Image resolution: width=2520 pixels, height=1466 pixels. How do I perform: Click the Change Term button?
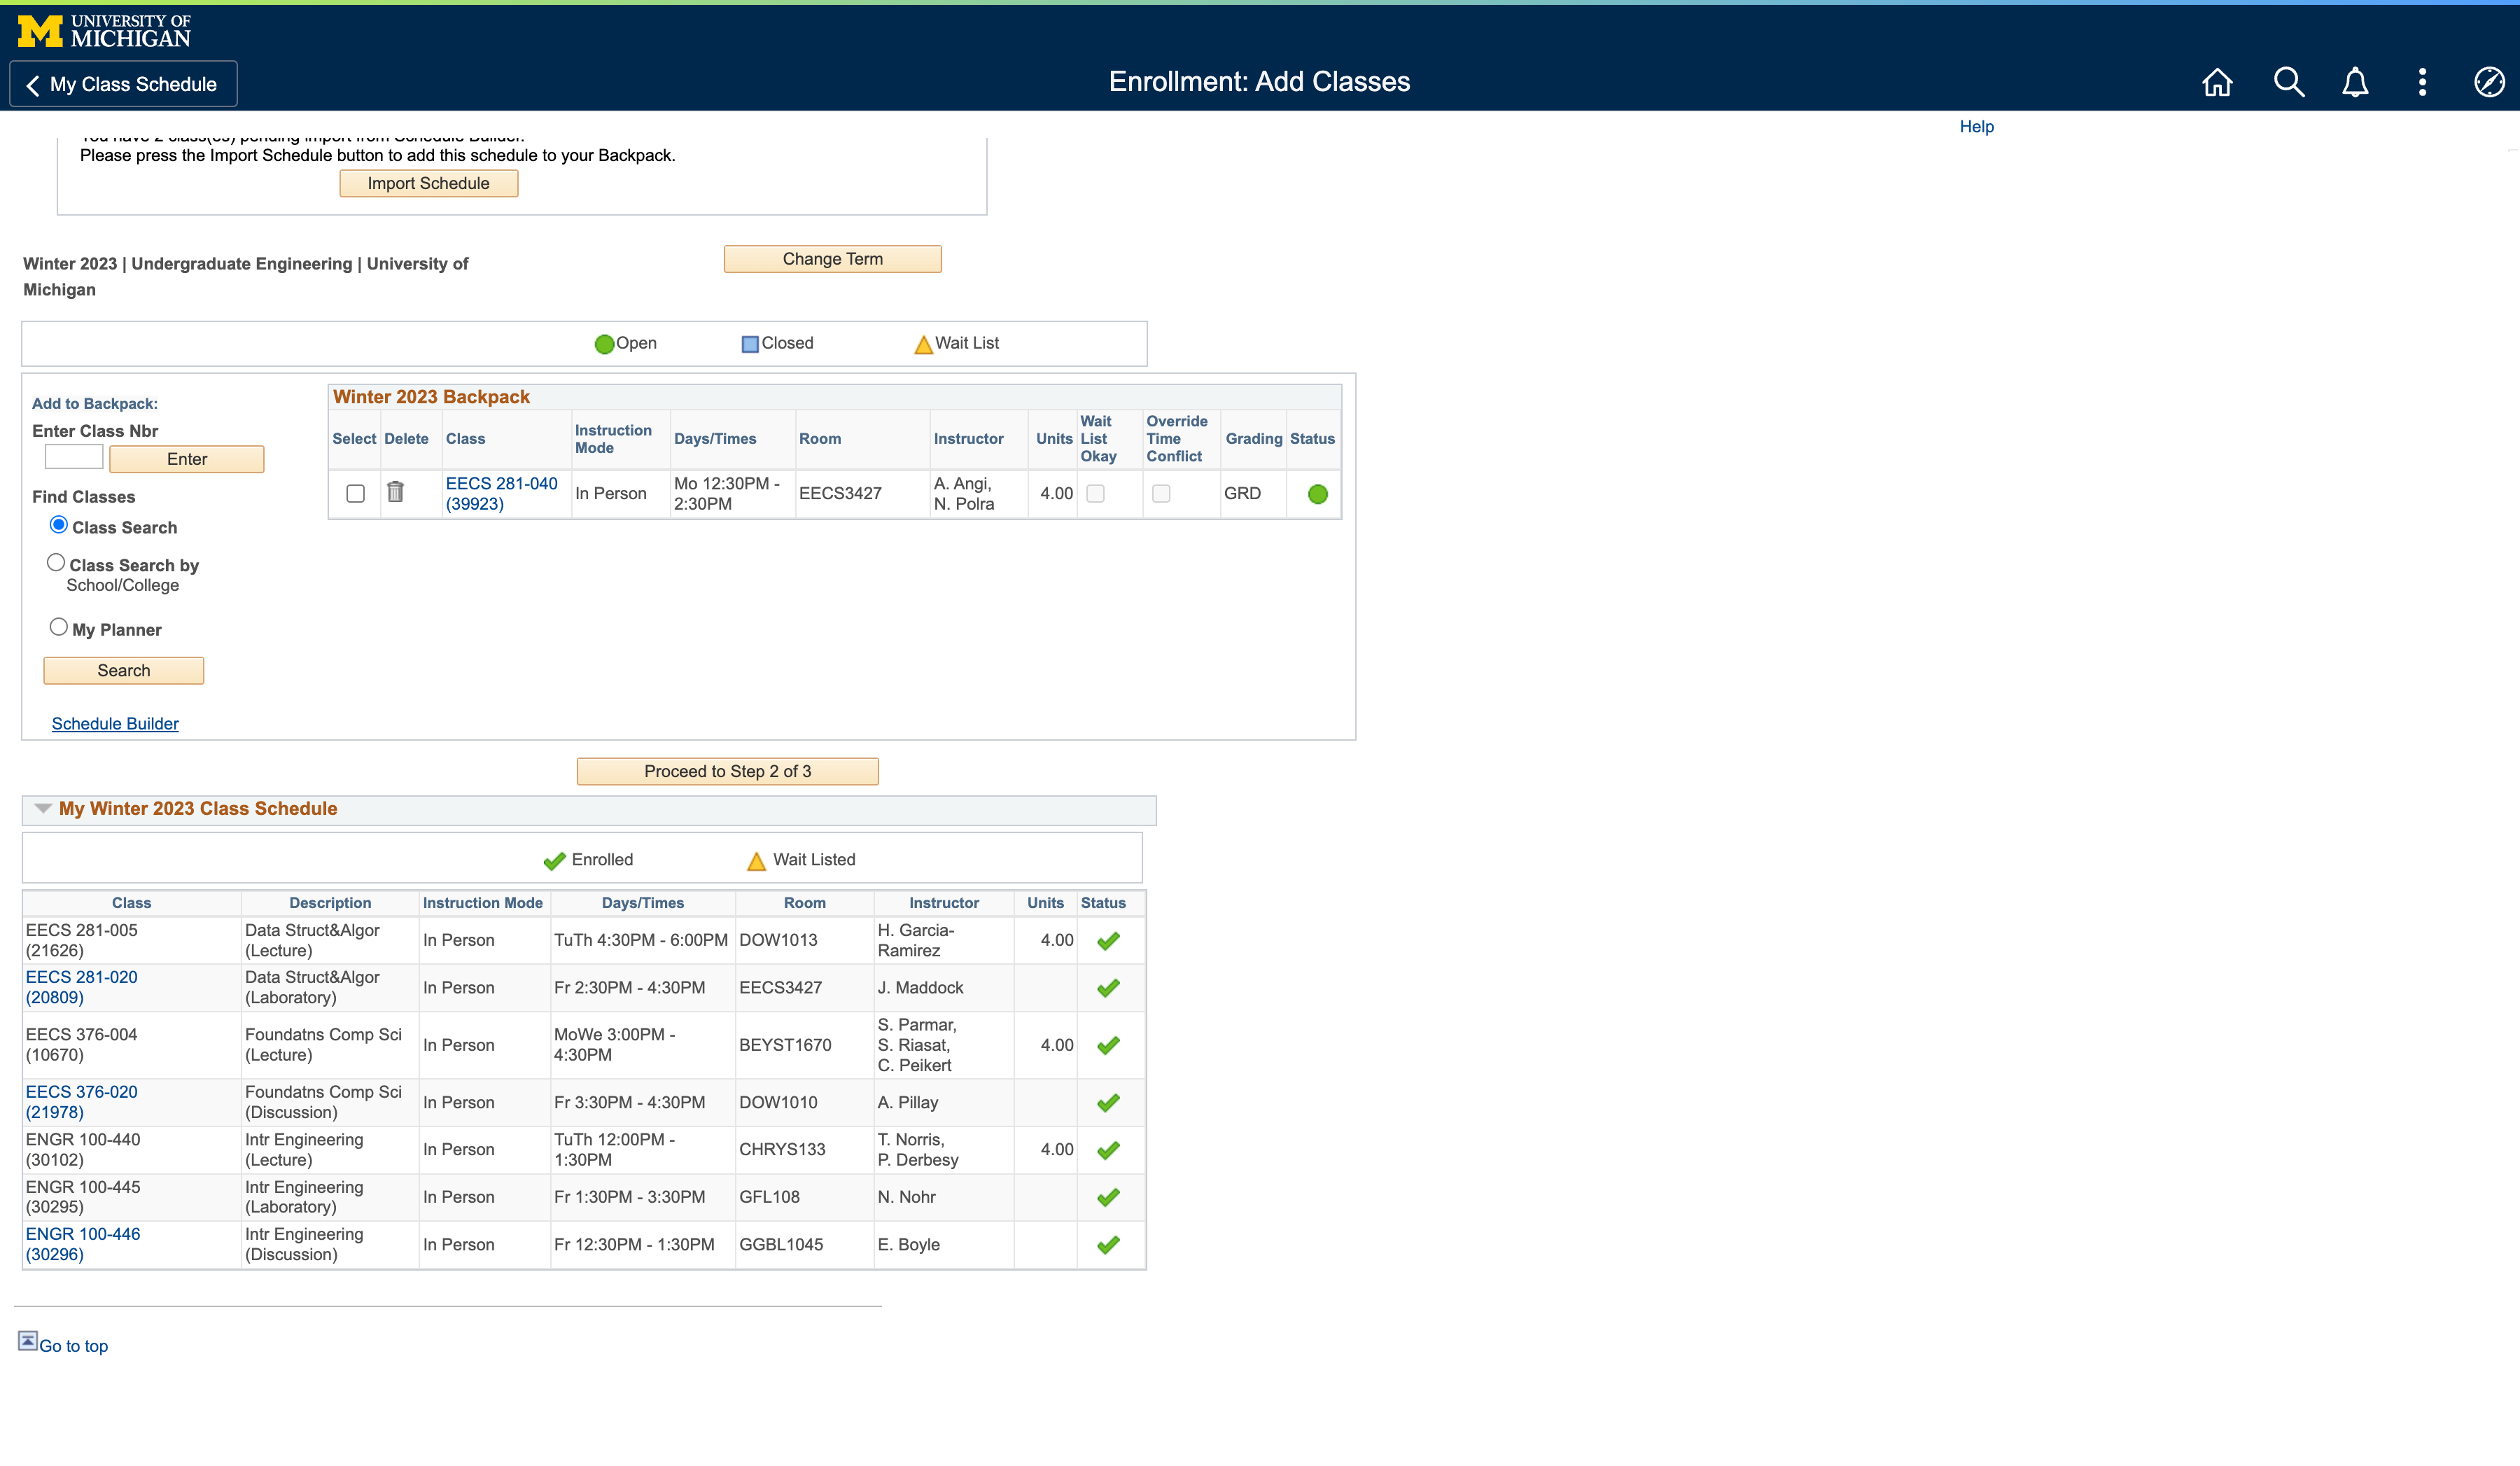(x=832, y=258)
